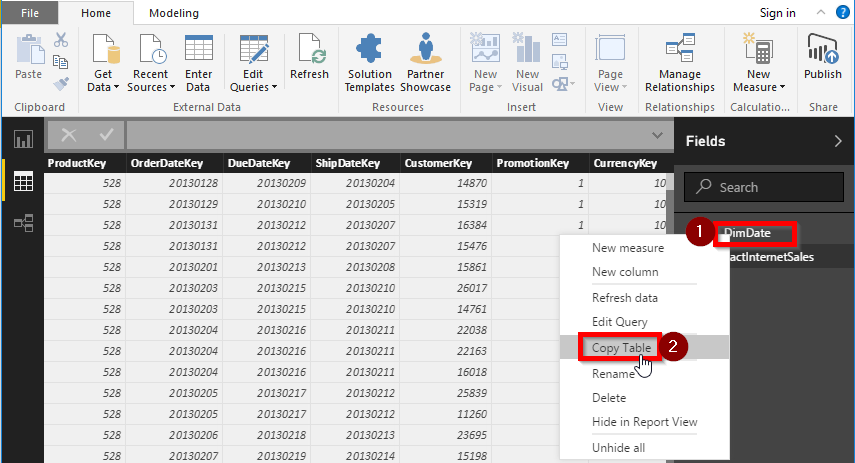Switch to the Modeling tab

(x=174, y=13)
